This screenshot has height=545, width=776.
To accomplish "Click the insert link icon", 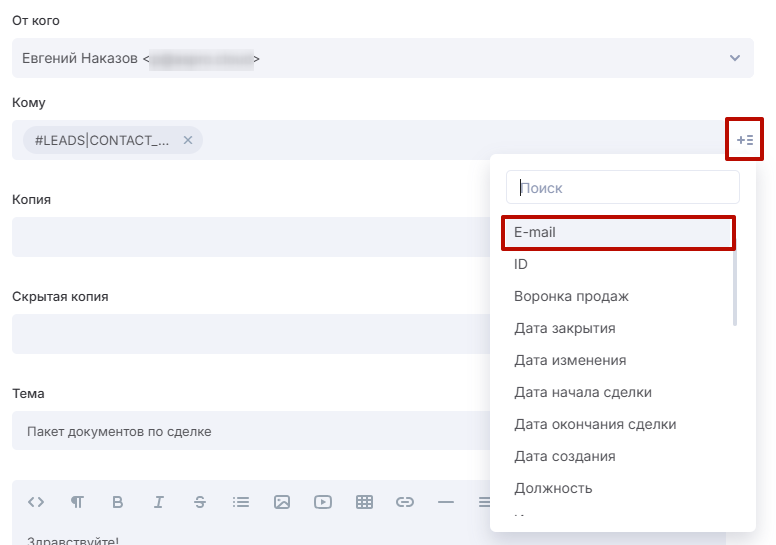I will (x=404, y=502).
